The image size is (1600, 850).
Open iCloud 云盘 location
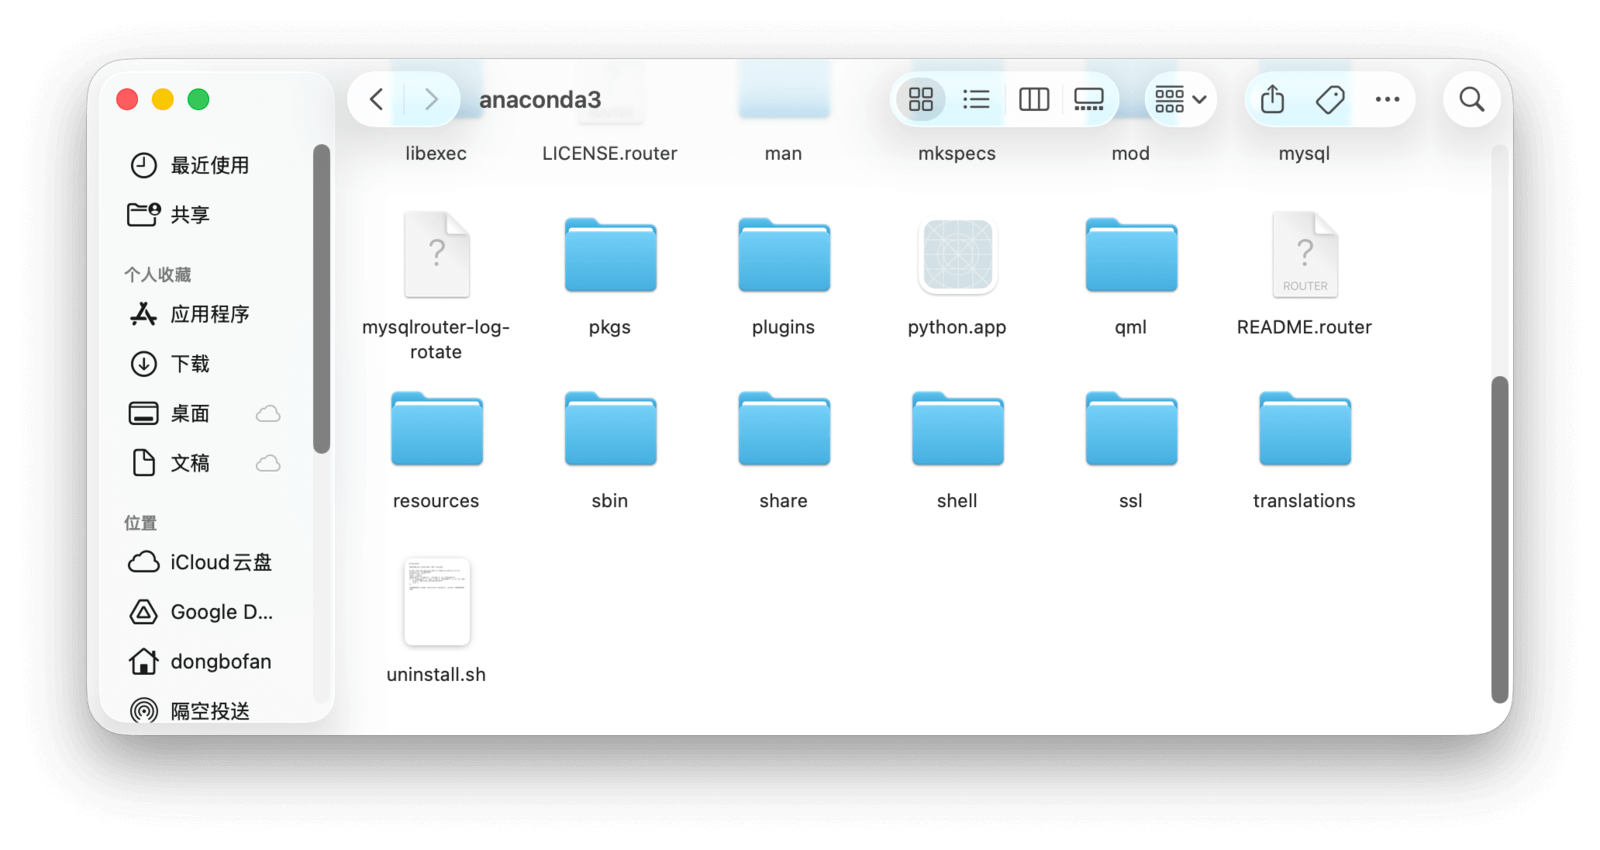(220, 562)
